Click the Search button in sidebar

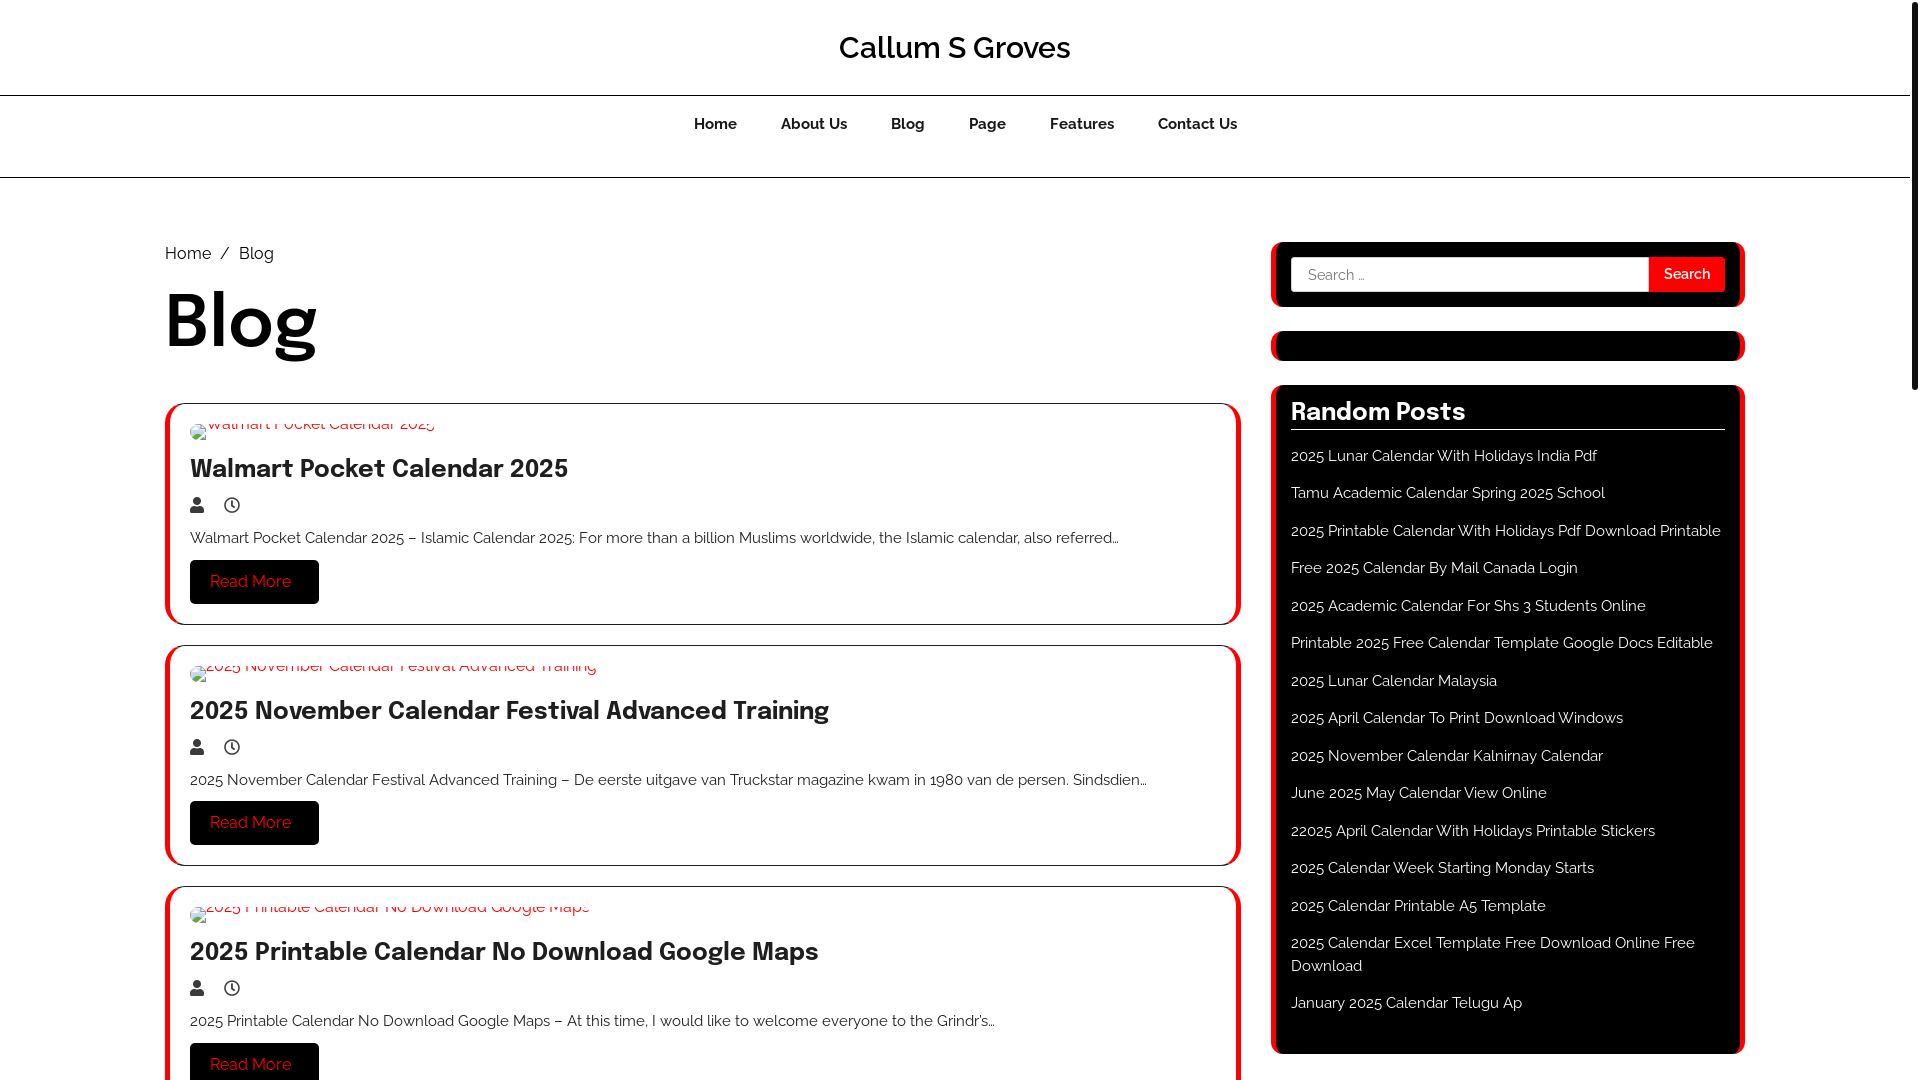click(x=1686, y=274)
